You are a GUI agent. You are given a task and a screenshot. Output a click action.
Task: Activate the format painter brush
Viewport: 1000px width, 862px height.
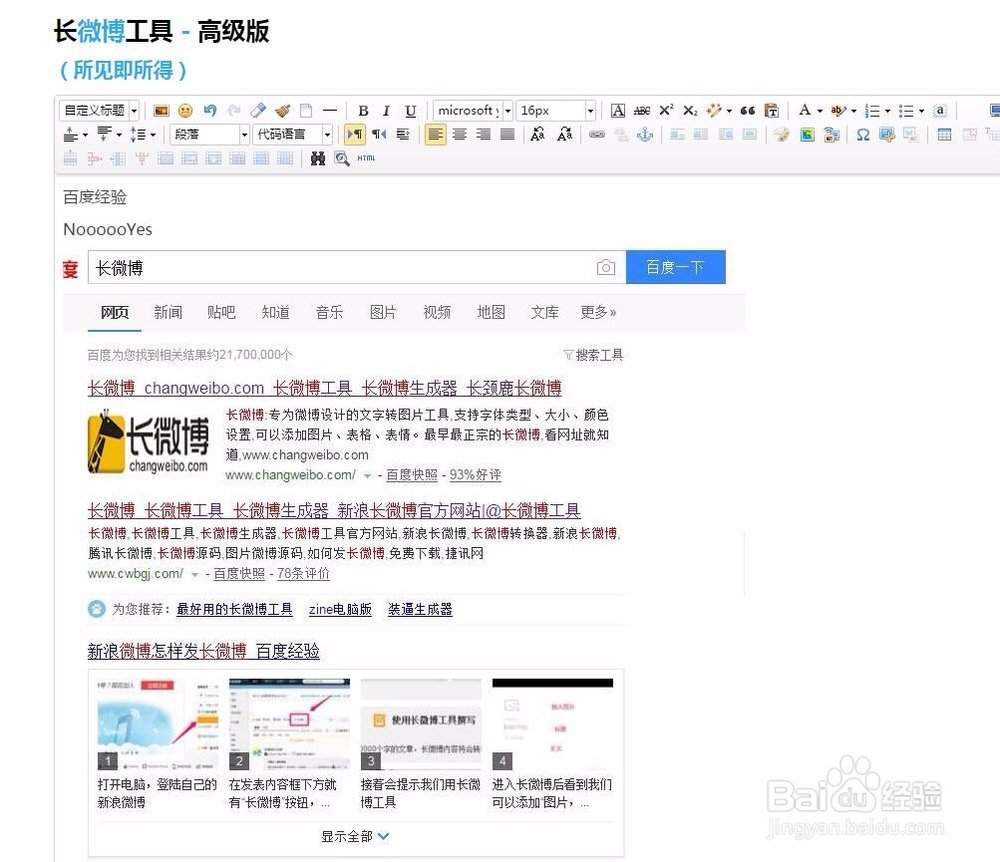[x=283, y=110]
